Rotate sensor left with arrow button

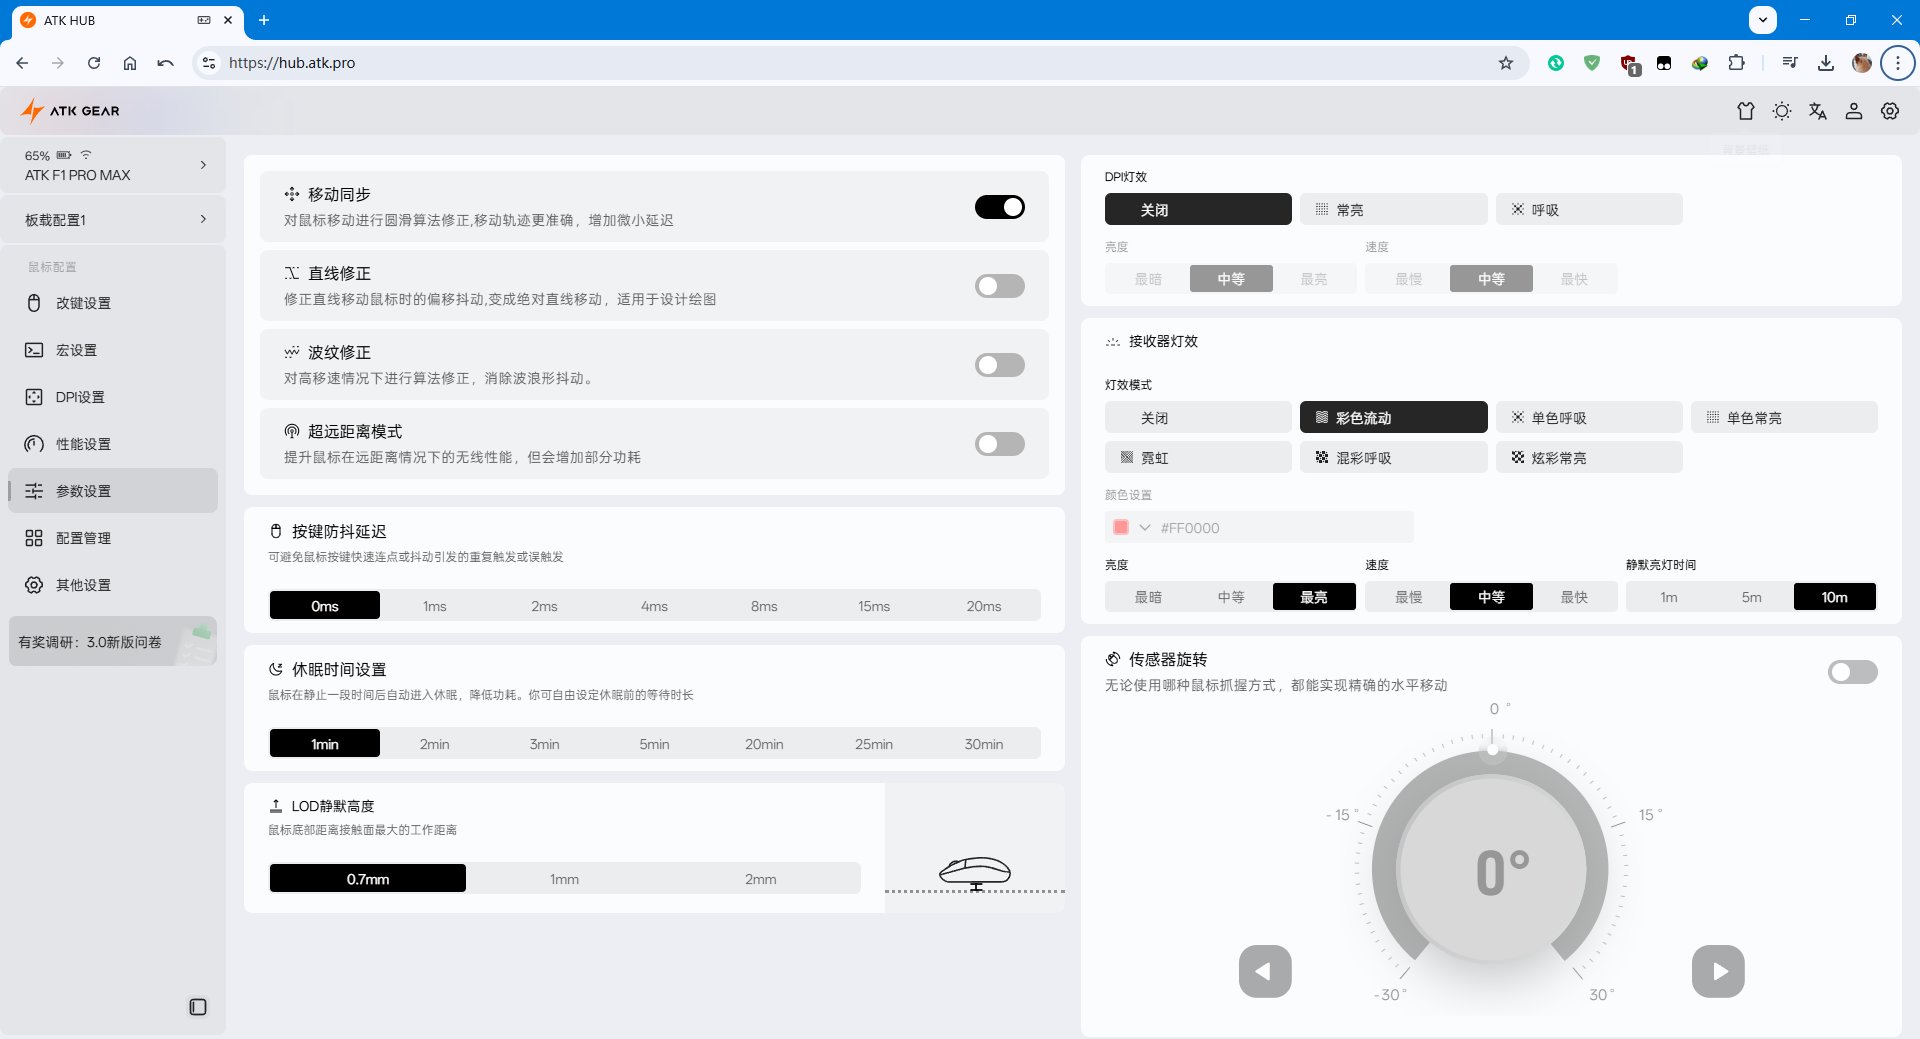pos(1265,971)
